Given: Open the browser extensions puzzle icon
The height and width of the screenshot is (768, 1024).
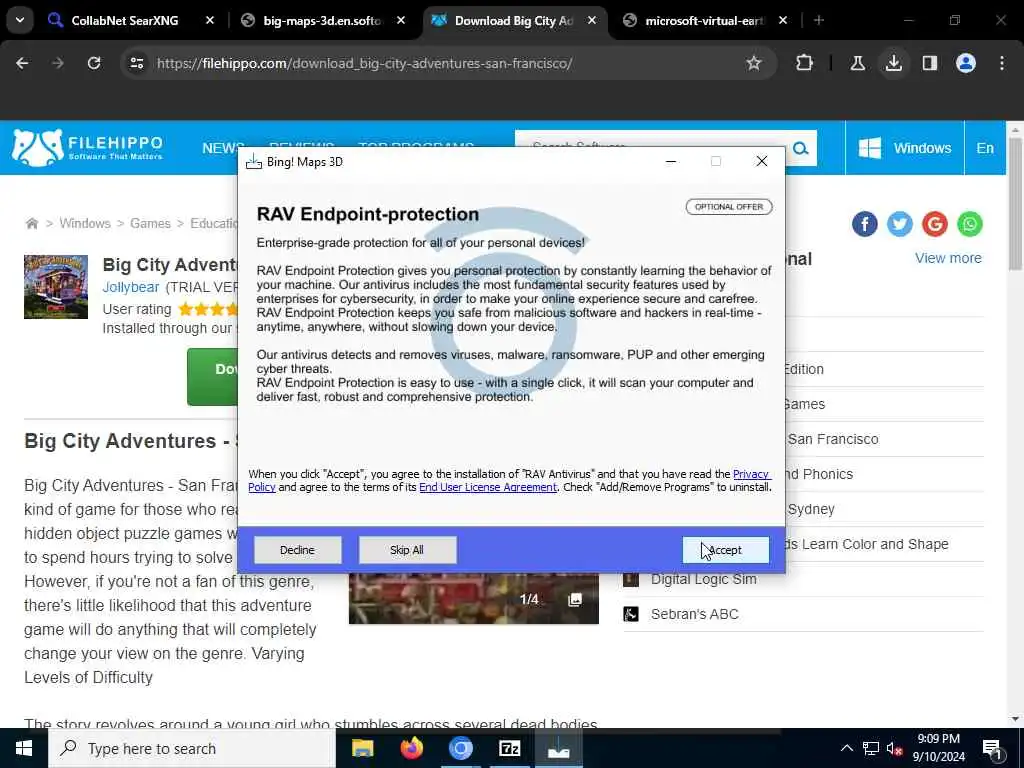Looking at the screenshot, I should (805, 63).
